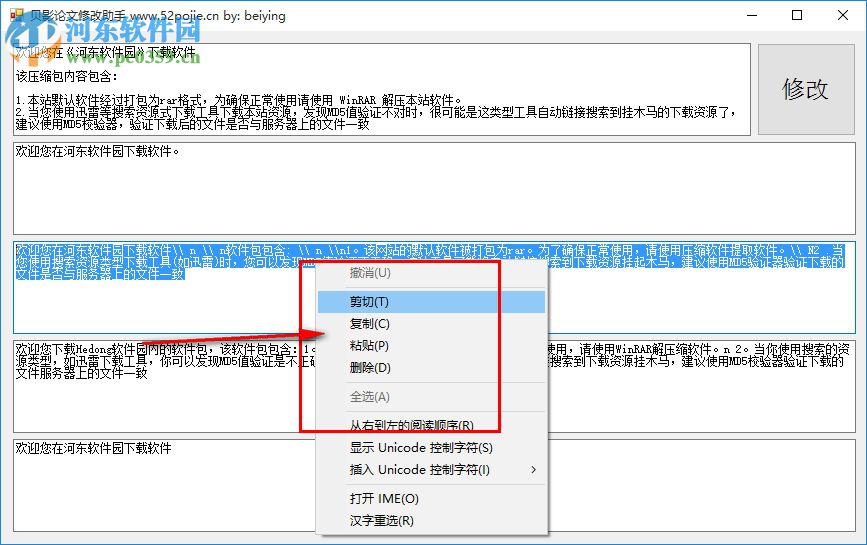Select 删除(D) in the context menu

(431, 368)
